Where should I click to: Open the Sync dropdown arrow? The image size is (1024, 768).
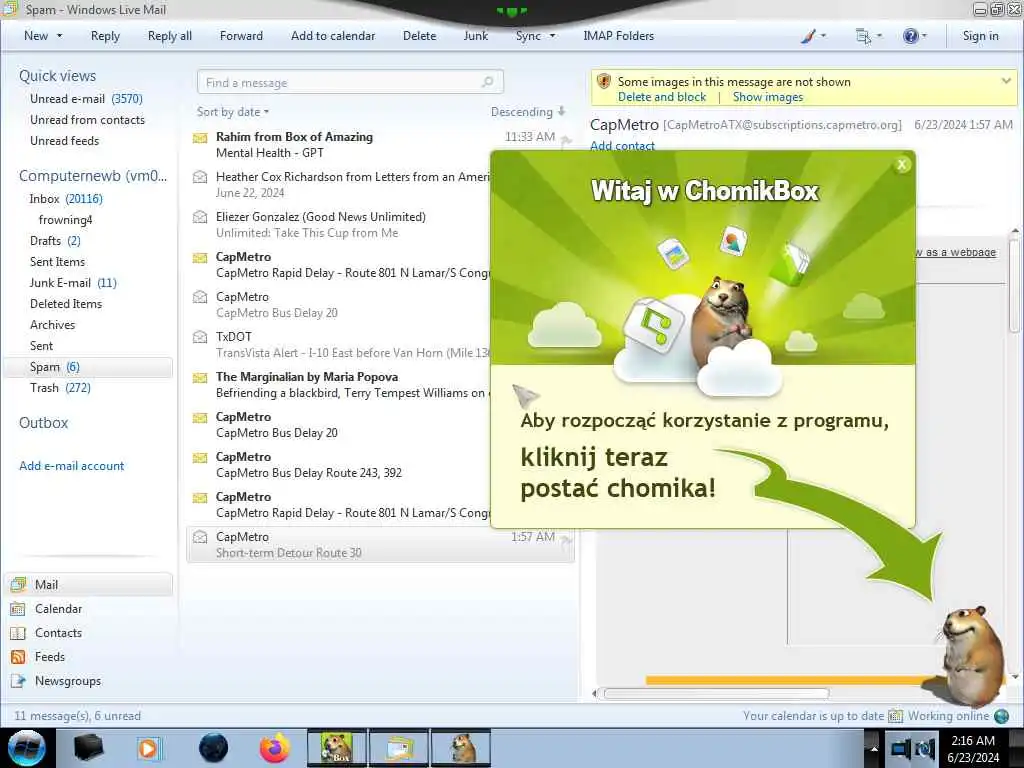tap(552, 36)
